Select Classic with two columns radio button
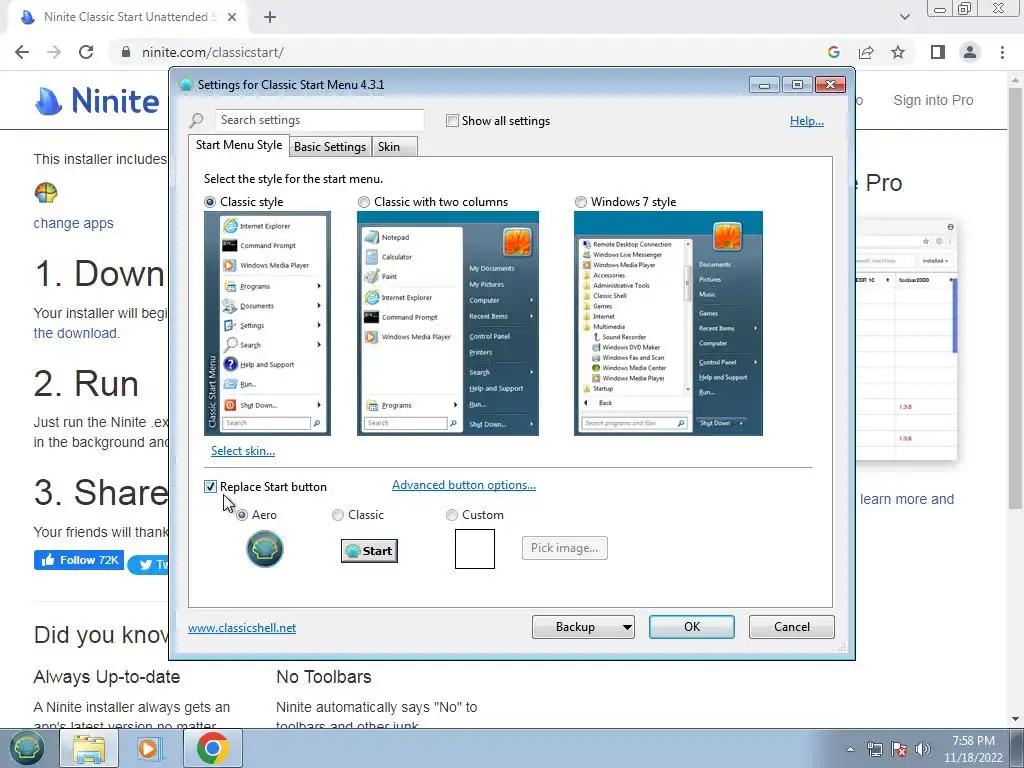This screenshot has width=1024, height=768. [x=364, y=202]
